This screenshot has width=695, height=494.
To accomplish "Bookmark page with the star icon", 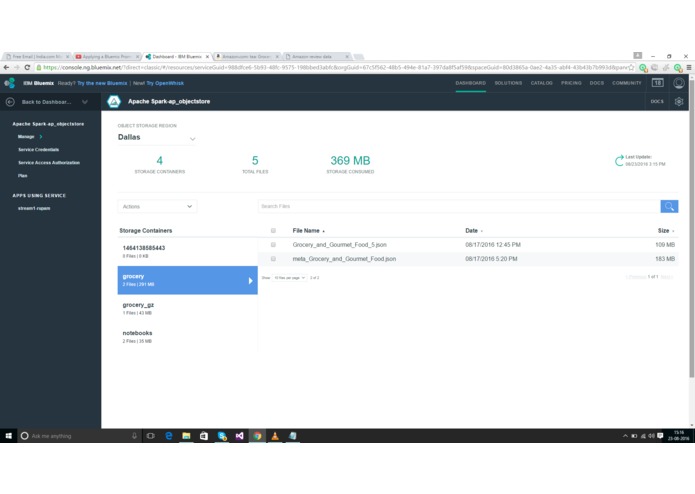I will point(631,67).
